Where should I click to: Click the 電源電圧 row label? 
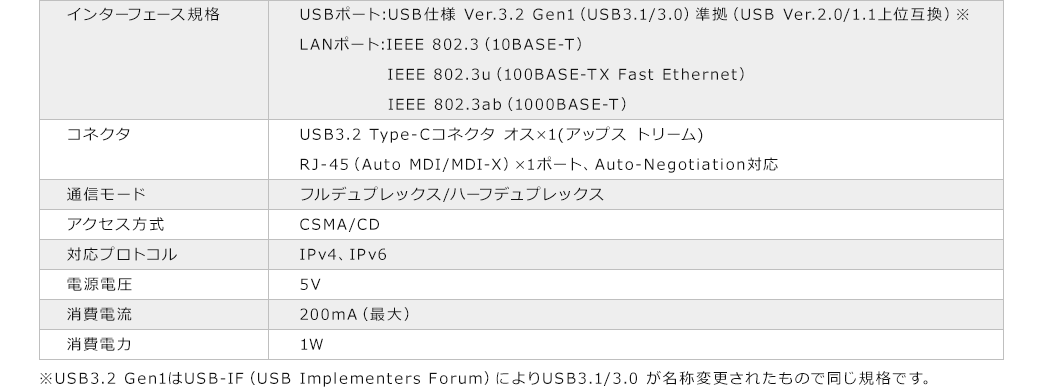coord(99,284)
